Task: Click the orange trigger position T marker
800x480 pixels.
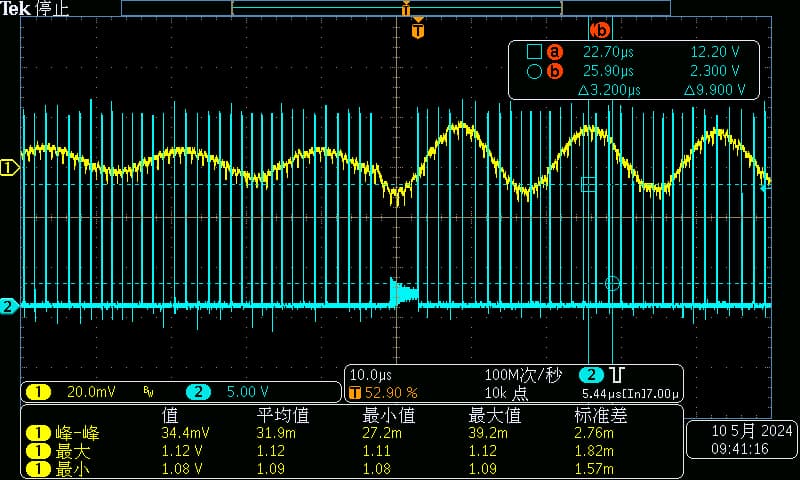Action: point(418,31)
